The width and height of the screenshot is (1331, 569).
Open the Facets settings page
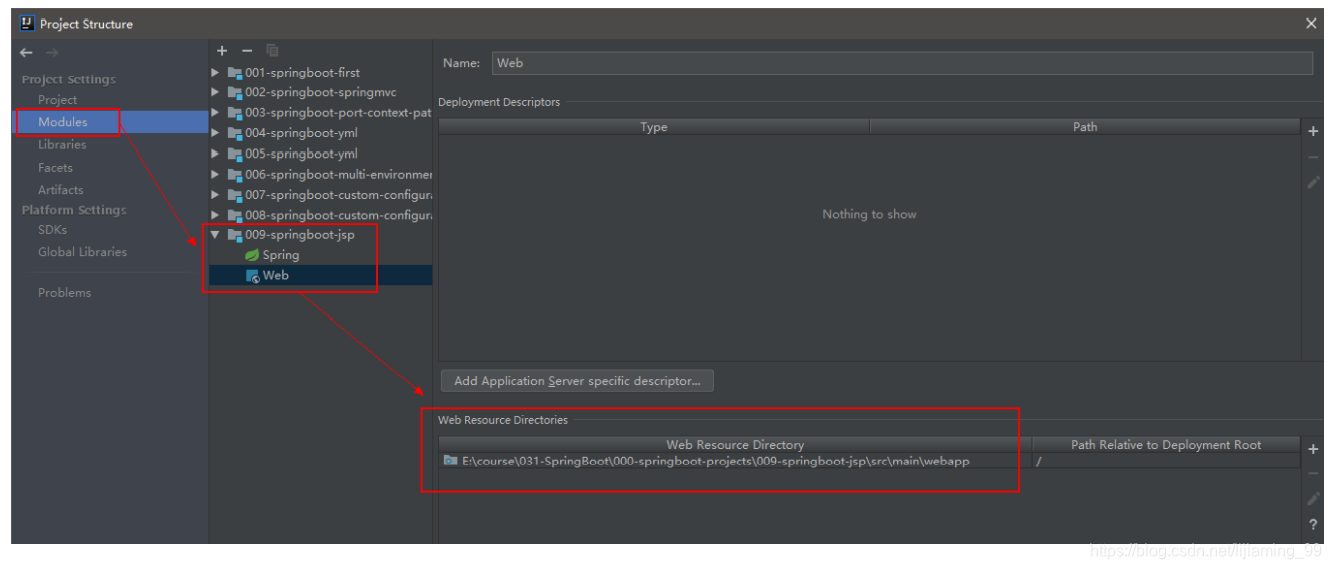[x=55, y=167]
